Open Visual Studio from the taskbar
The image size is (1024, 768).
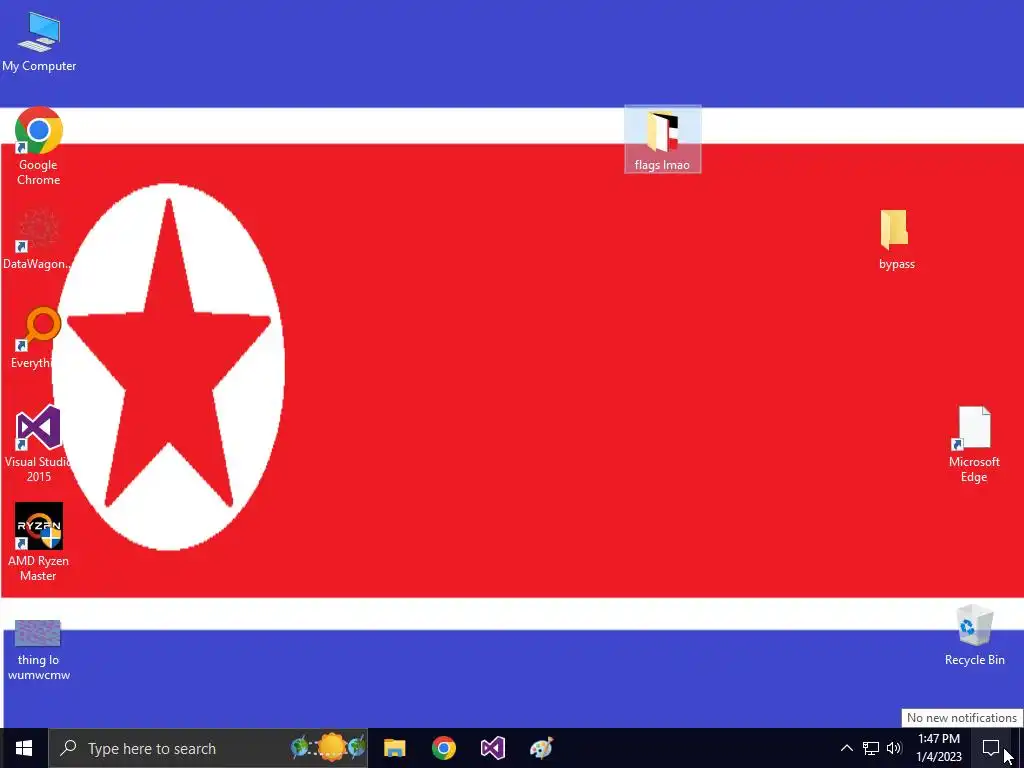(x=492, y=748)
